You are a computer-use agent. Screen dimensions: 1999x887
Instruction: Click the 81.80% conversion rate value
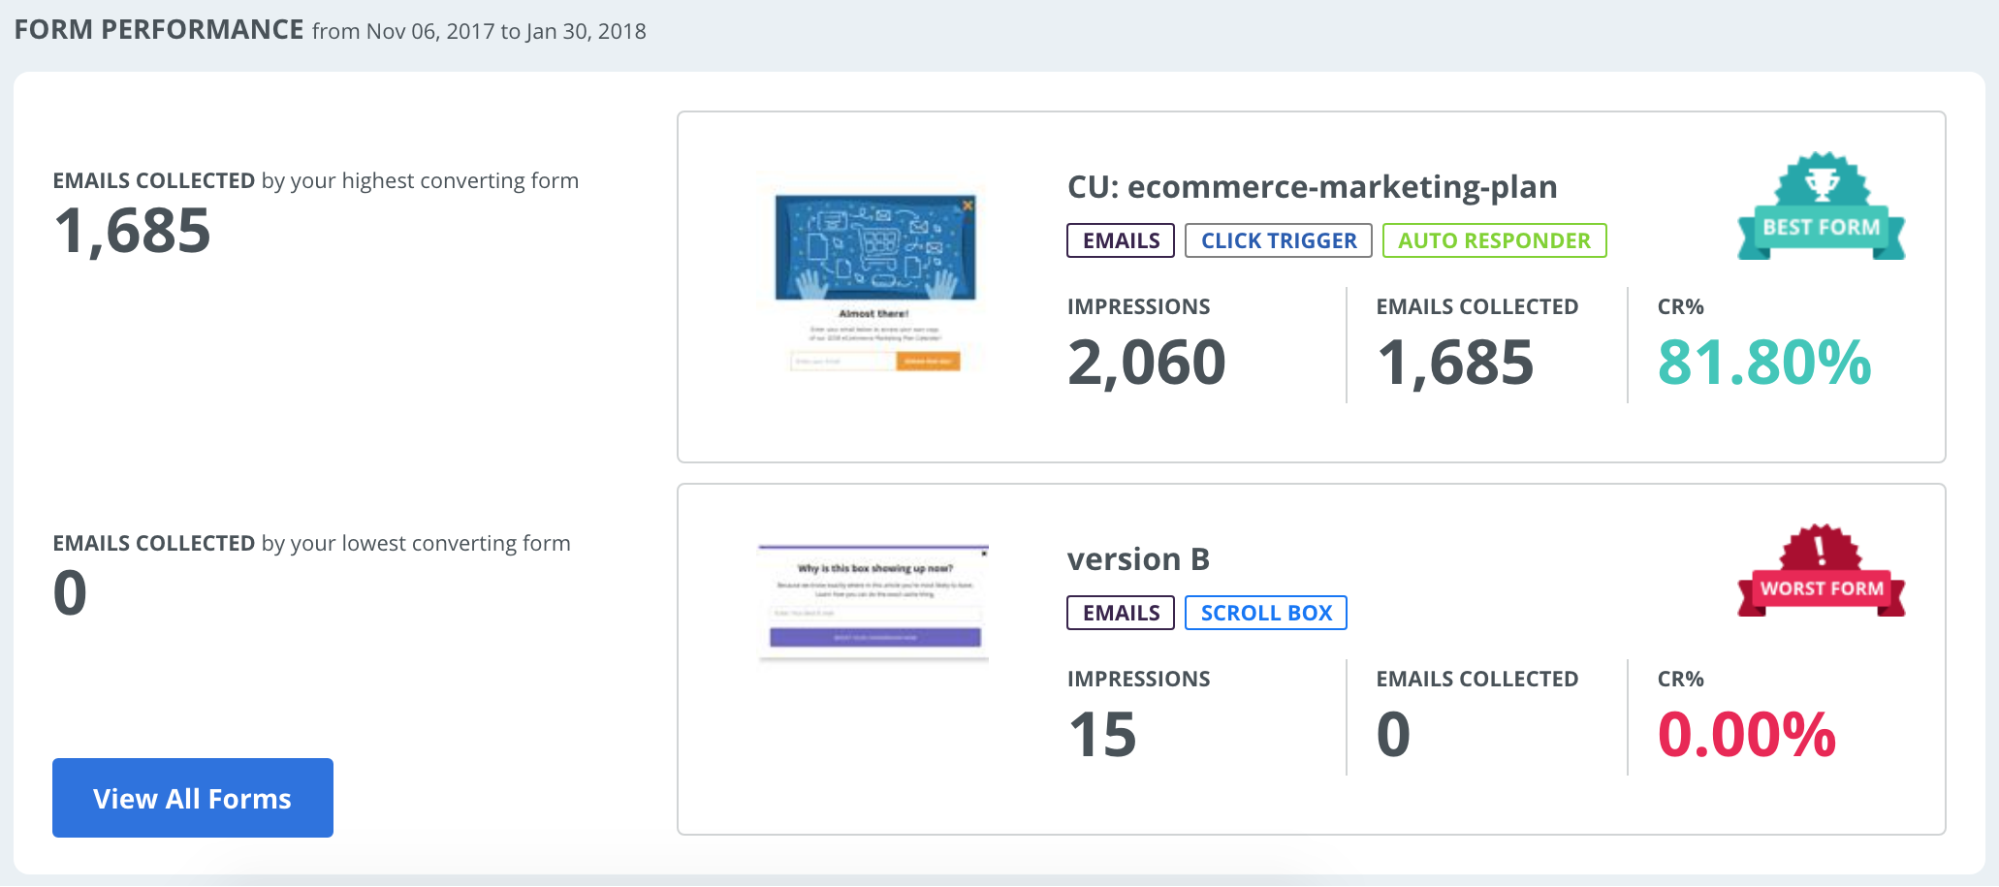(x=1764, y=362)
